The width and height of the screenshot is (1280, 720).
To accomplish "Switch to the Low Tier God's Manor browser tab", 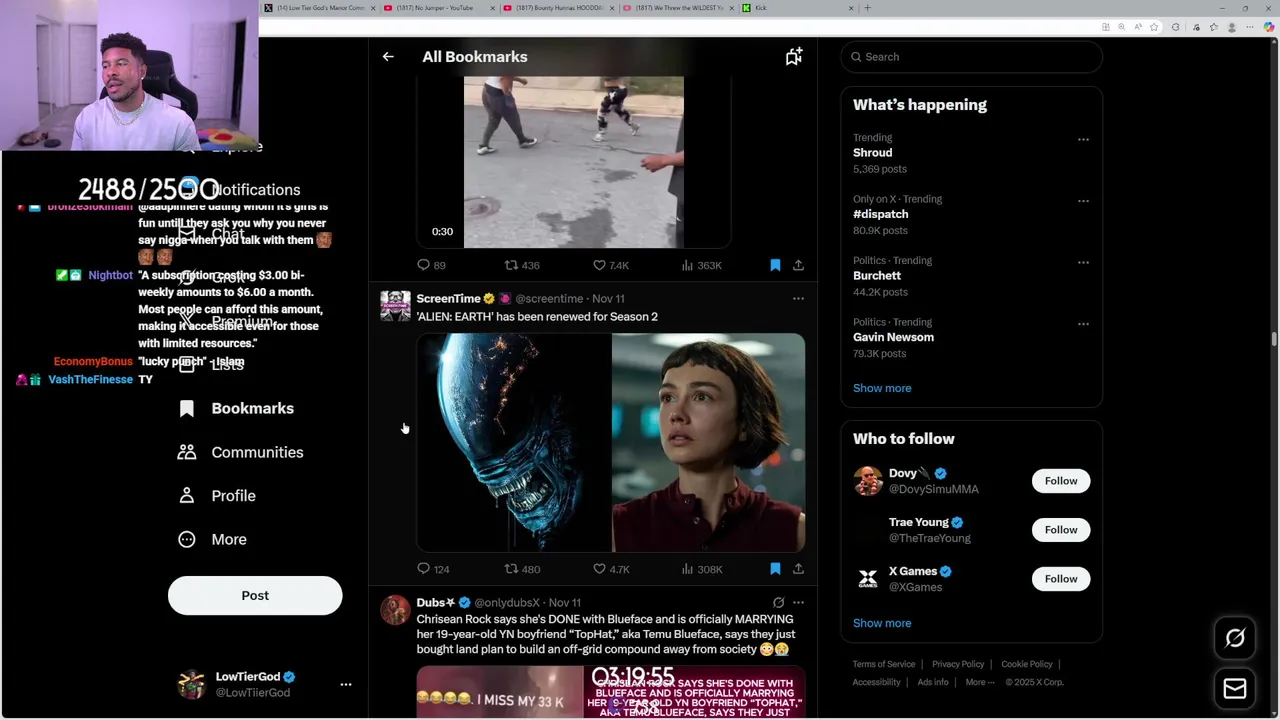I will [x=320, y=8].
